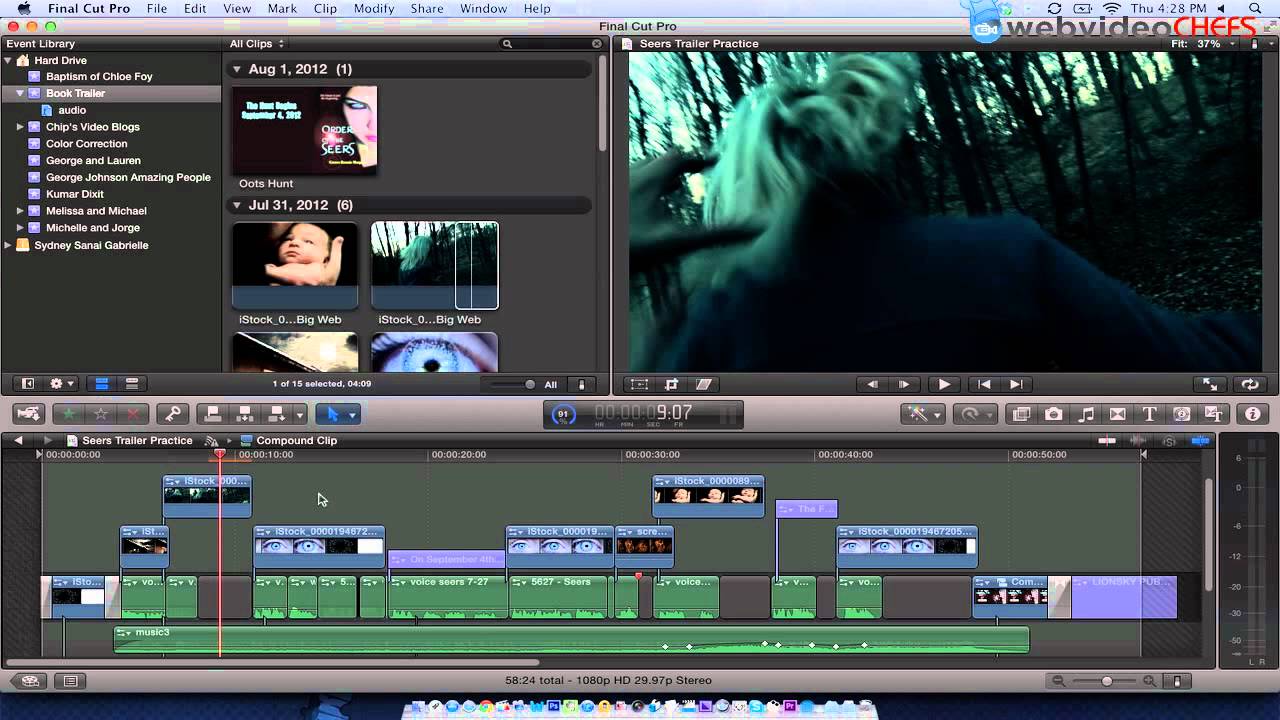This screenshot has width=1280, height=720.
Task: Open the Share menu
Action: tap(427, 9)
